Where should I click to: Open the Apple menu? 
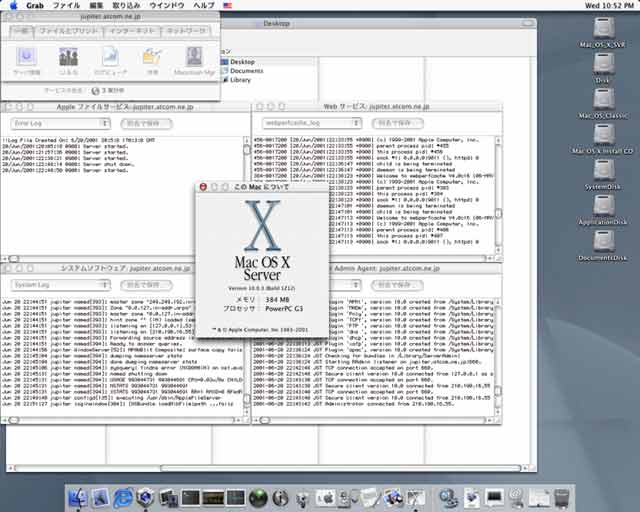tap(13, 5)
